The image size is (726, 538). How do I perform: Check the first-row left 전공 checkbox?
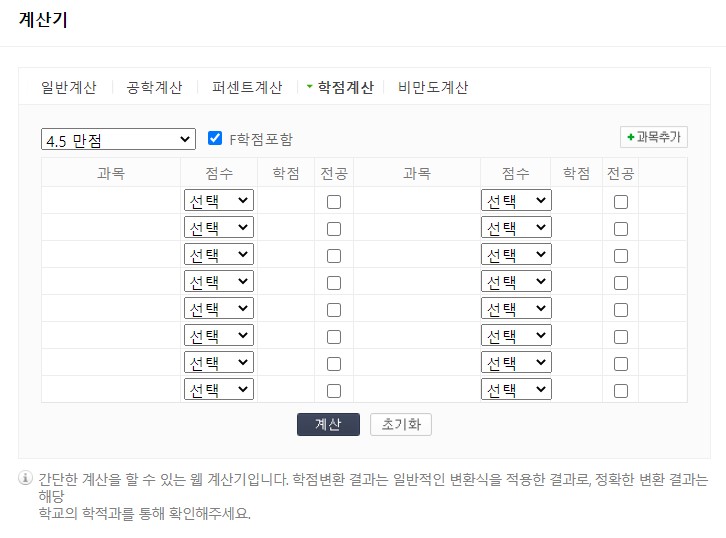tap(334, 202)
